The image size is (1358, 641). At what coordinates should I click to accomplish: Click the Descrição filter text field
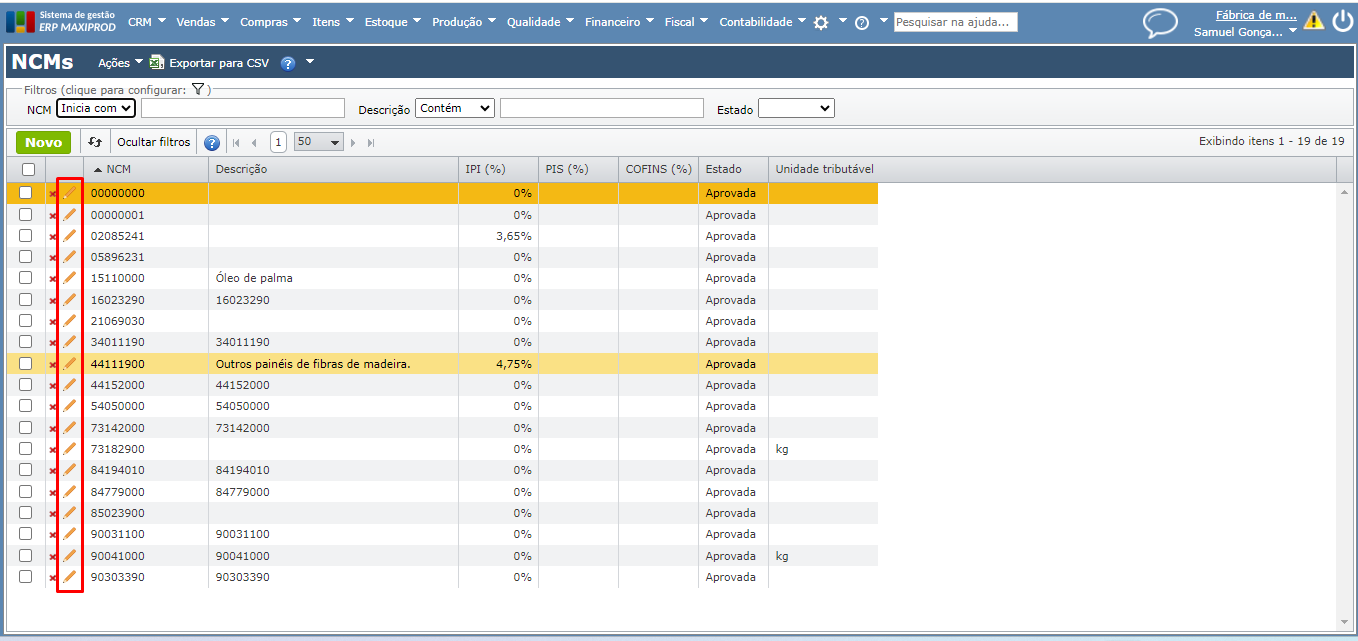point(601,108)
